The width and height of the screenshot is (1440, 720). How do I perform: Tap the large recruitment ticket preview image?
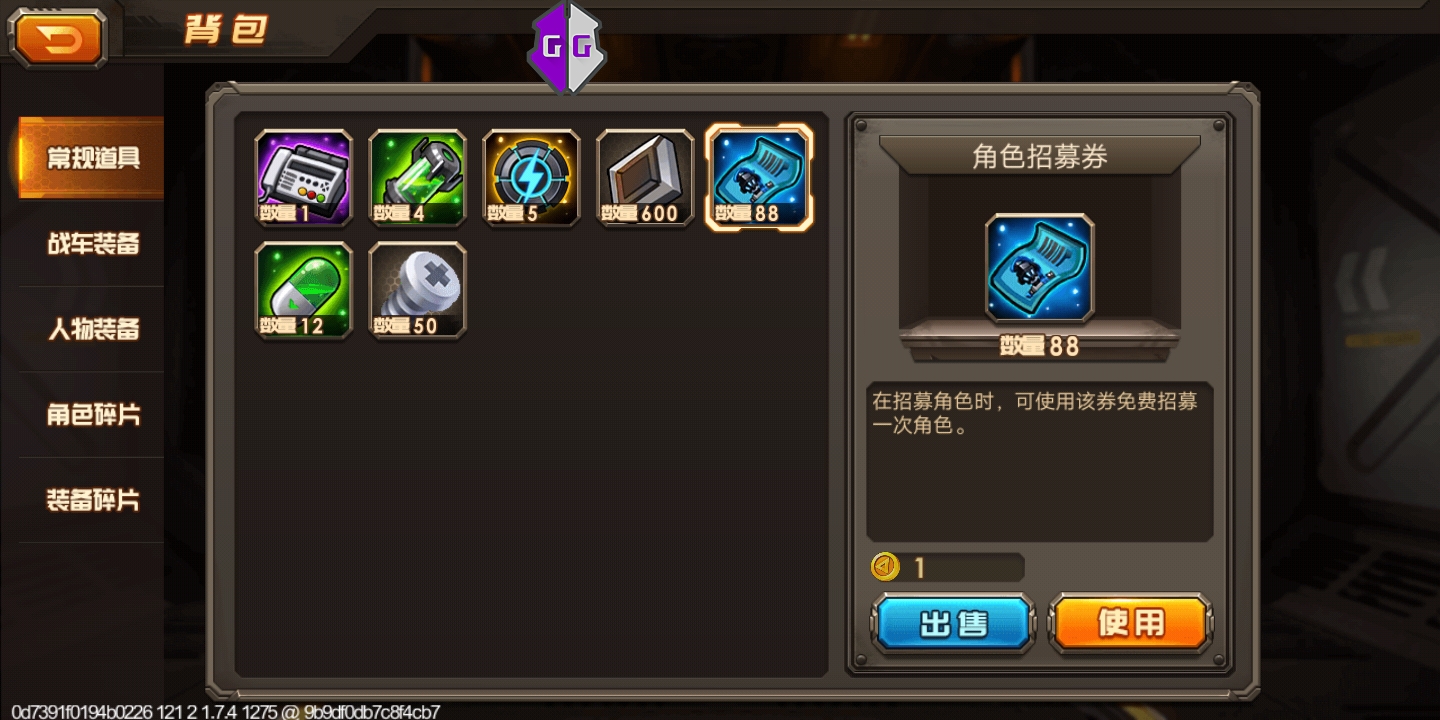[x=1040, y=268]
